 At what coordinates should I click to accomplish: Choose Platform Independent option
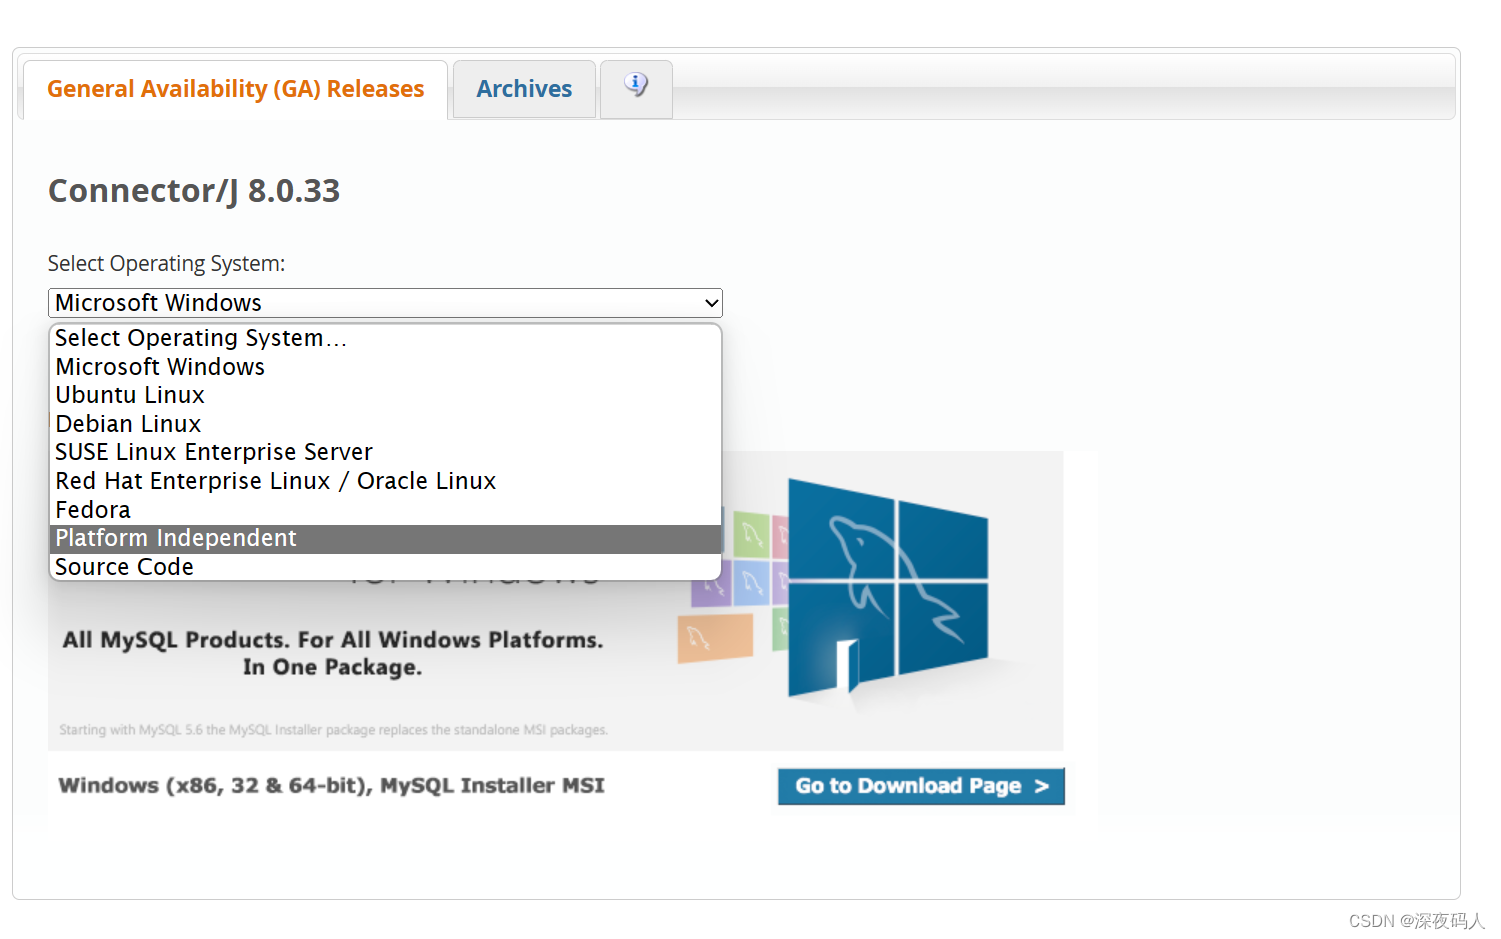pyautogui.click(x=385, y=538)
